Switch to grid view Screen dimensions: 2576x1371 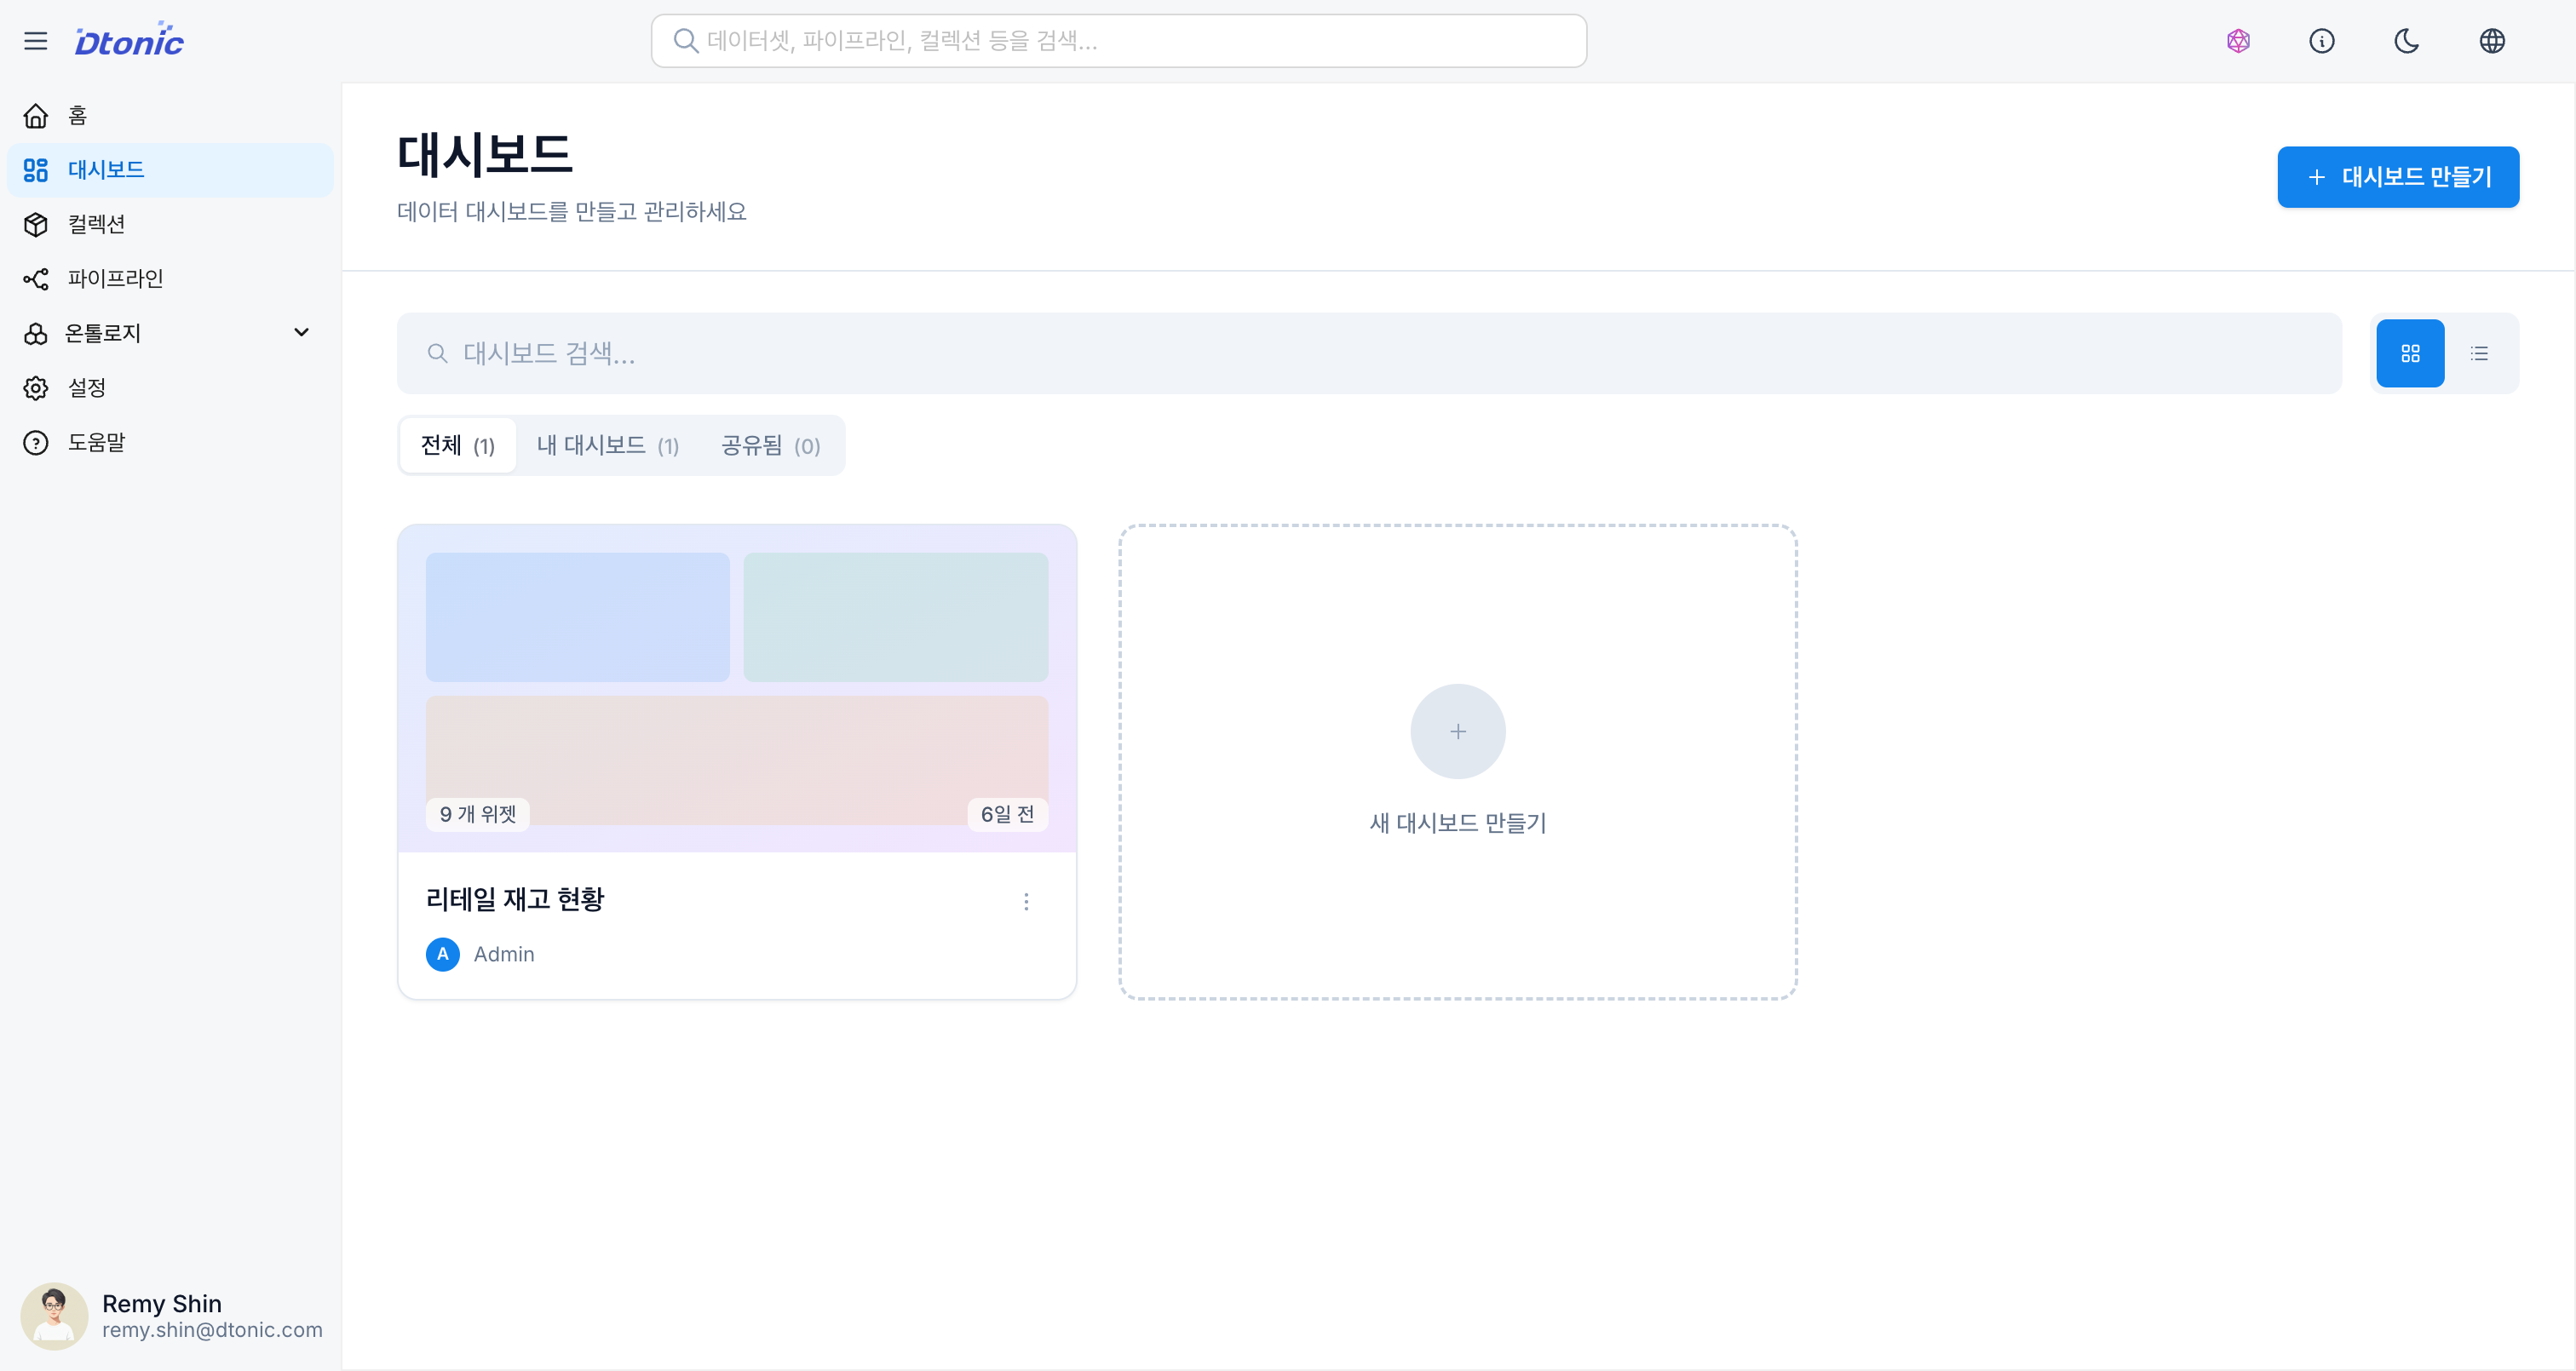pyautogui.click(x=2410, y=353)
